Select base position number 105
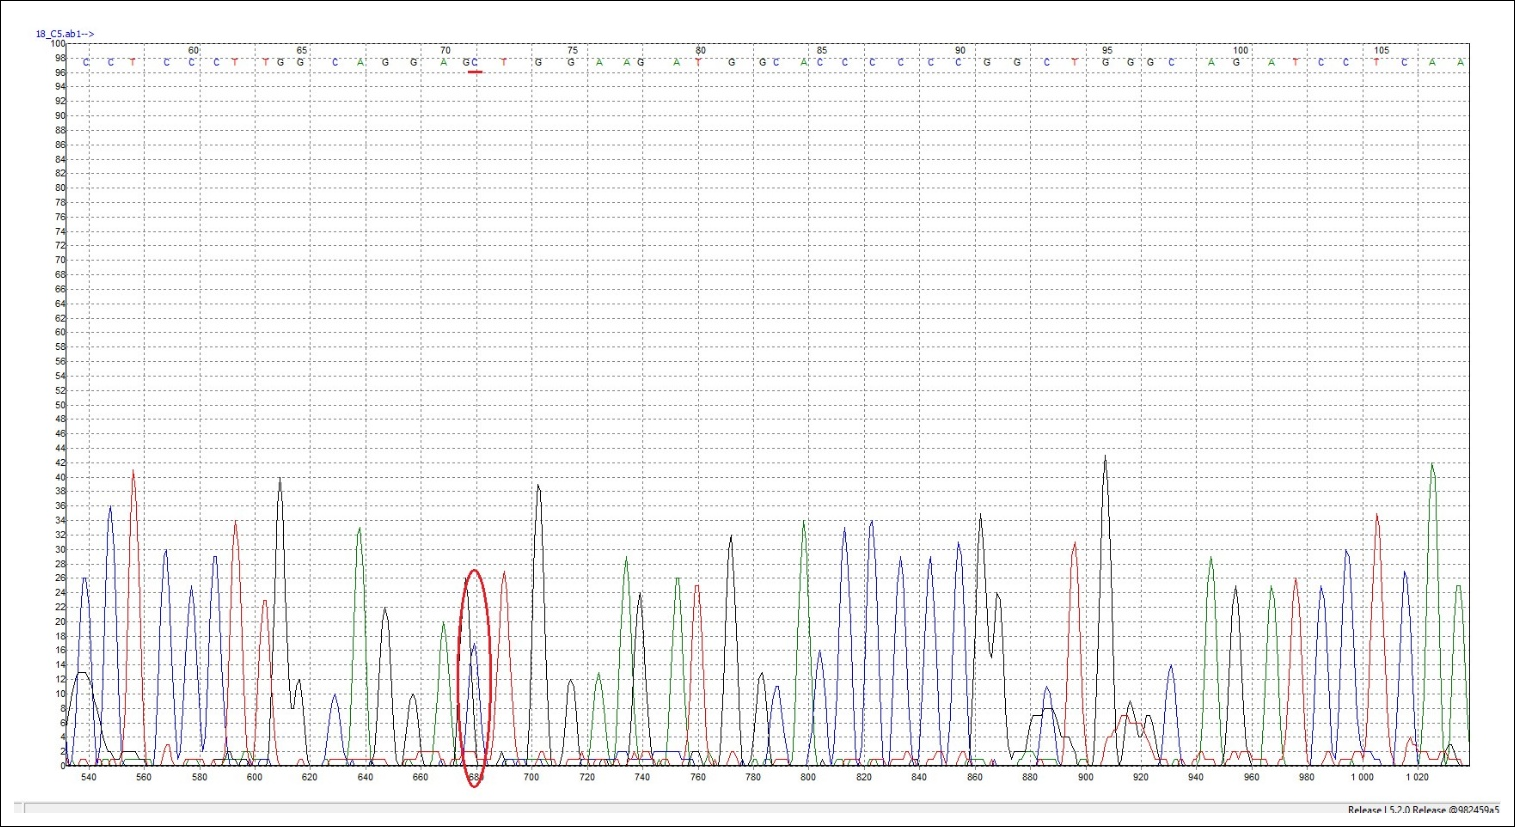The height and width of the screenshot is (827, 1515). click(1382, 50)
